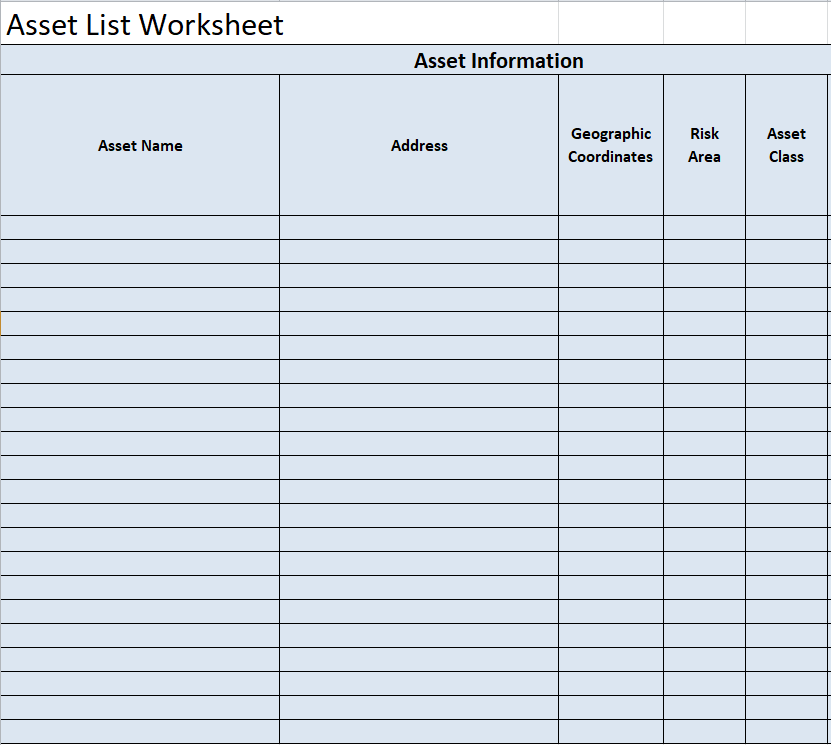The height and width of the screenshot is (745, 831).
Task: Click first empty cell under Address
Action: (419, 228)
